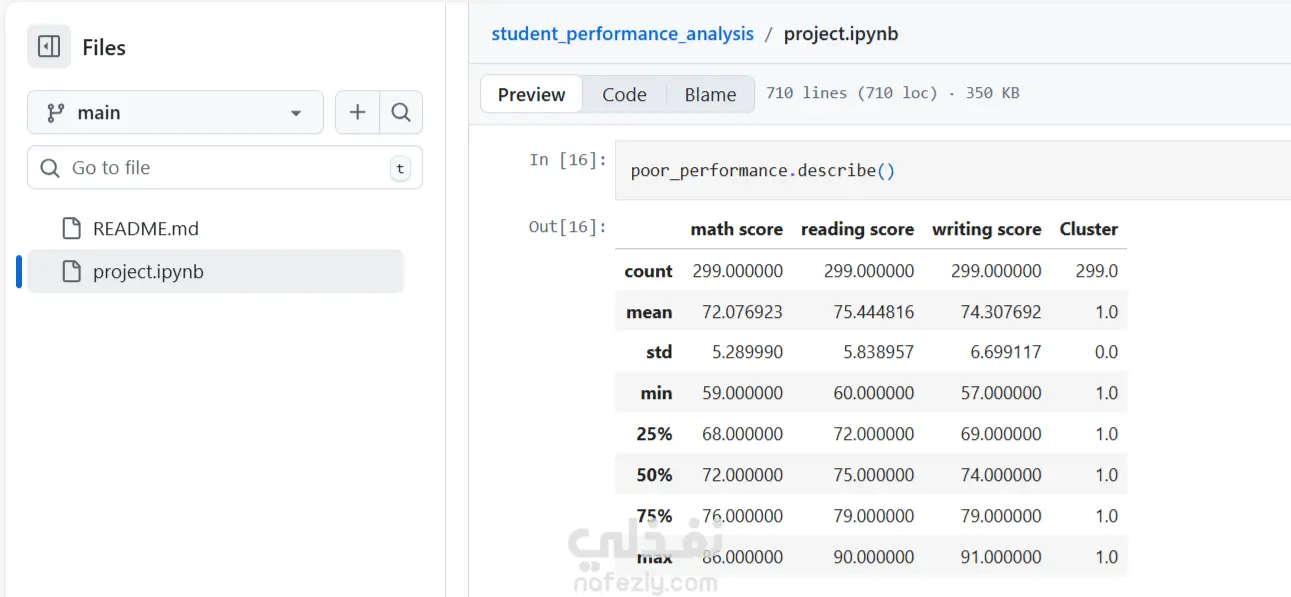Click the 't' keyboard shortcut hint
The image size is (1291, 597).
400,168
